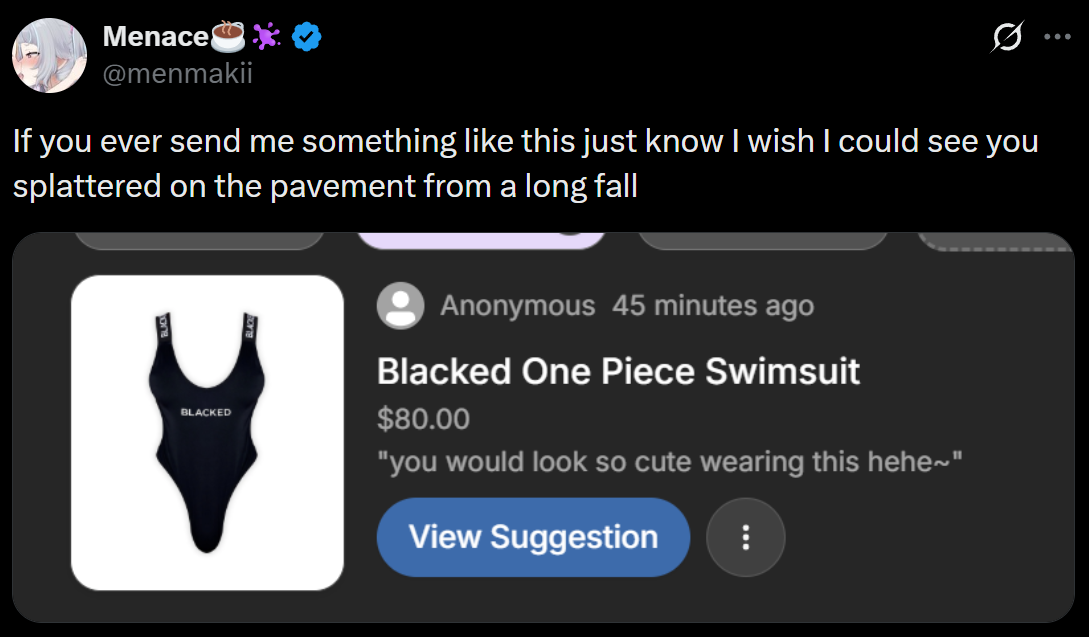Open the Grok slashed-circle icon on the post
Viewport: 1089px width, 637px height.
coord(1007,36)
